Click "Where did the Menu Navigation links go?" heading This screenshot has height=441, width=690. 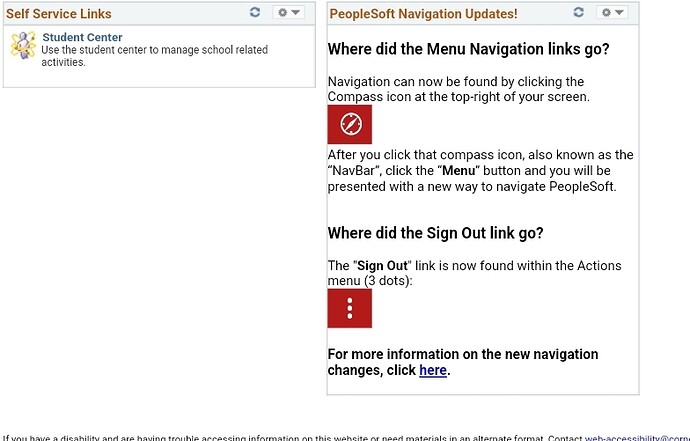coord(468,49)
